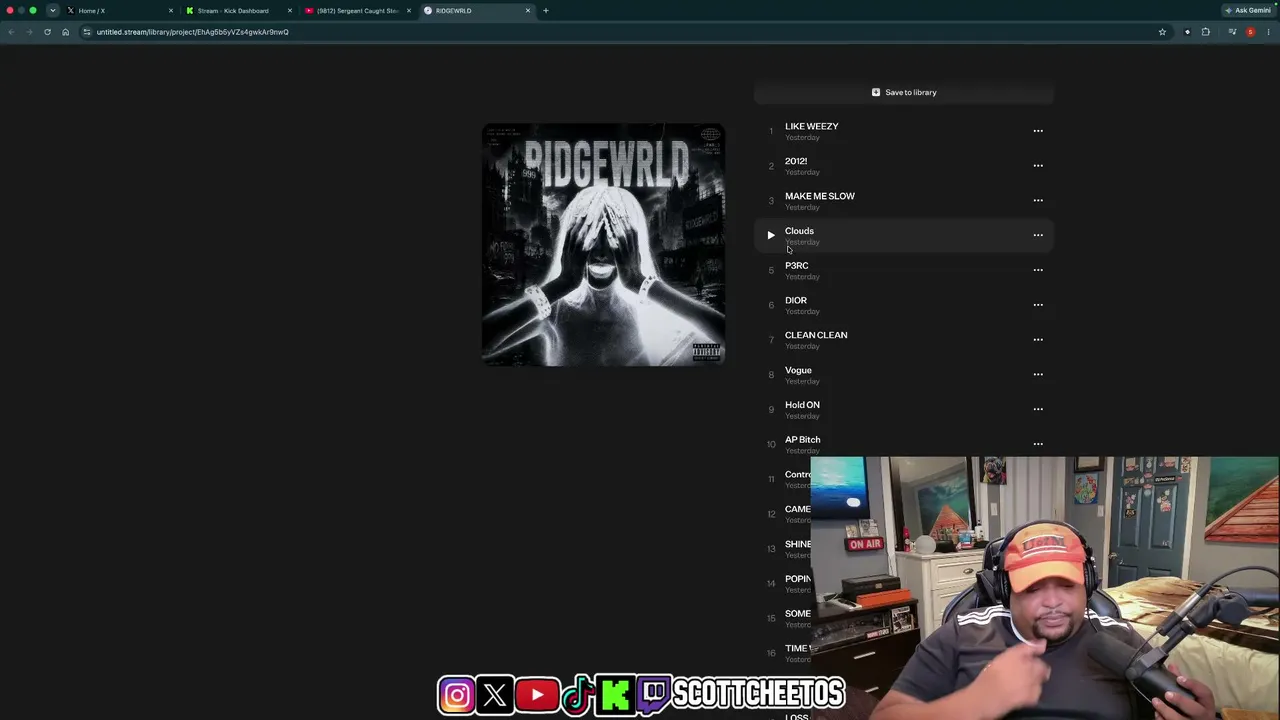The image size is (1280, 720).
Task: Select the Hold ON track title
Action: coord(802,405)
